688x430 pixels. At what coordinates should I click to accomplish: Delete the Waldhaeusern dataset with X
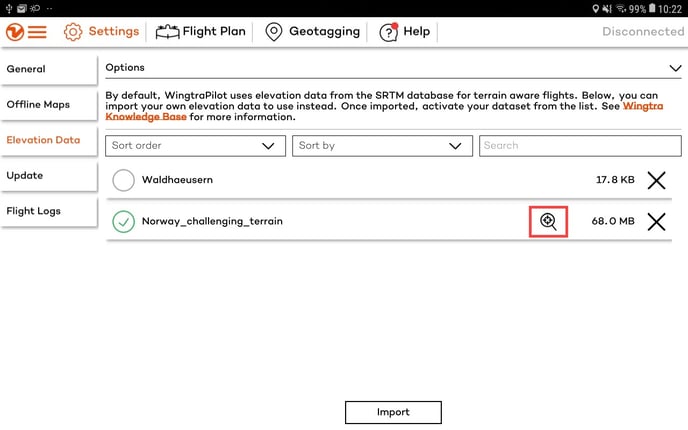pos(656,181)
